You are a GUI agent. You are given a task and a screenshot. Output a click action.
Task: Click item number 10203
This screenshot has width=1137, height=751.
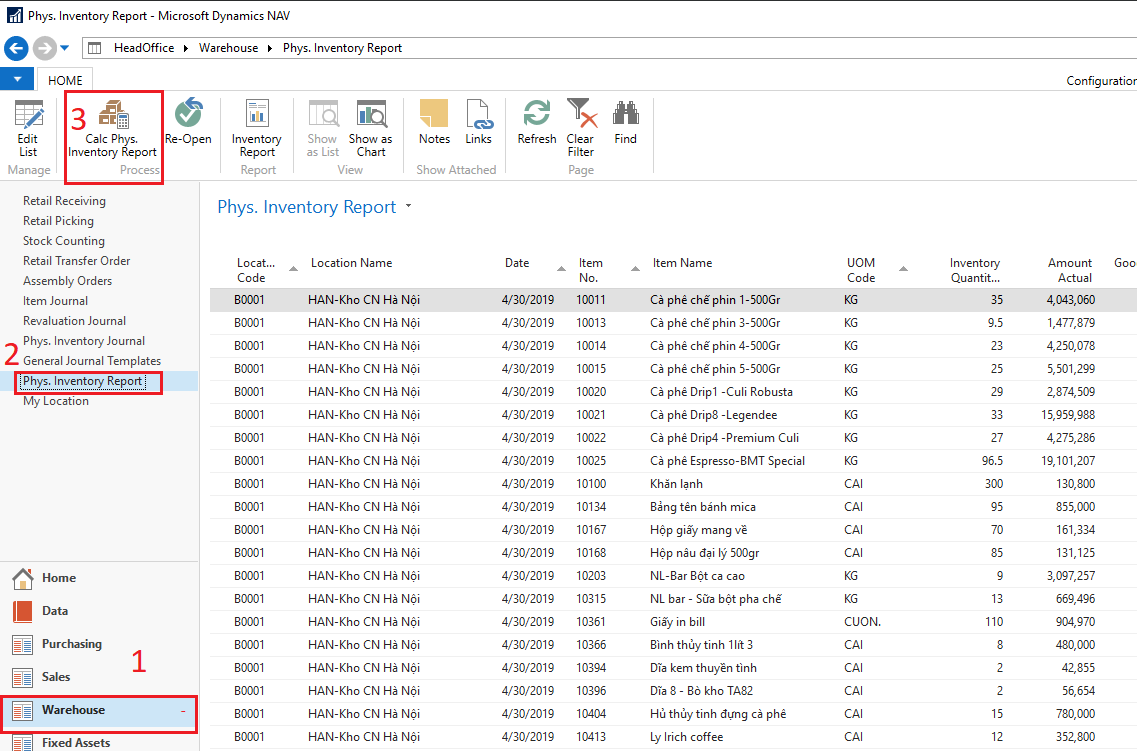pyautogui.click(x=591, y=576)
